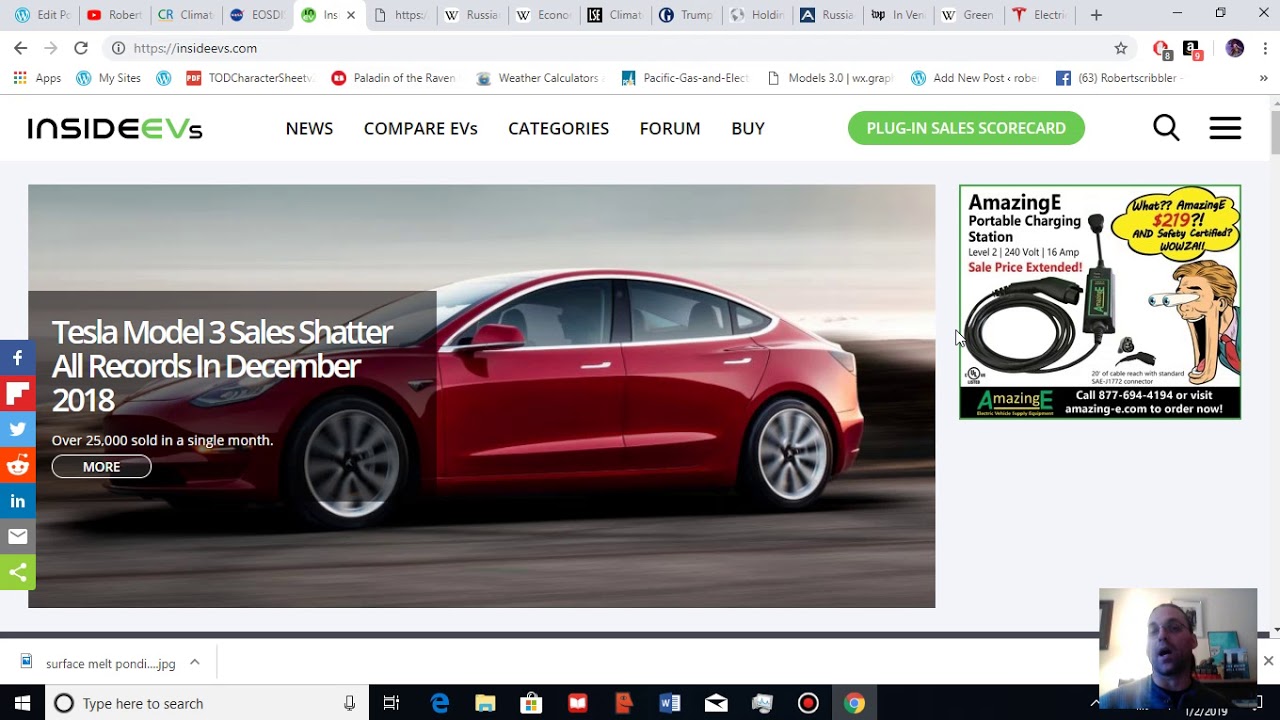The height and width of the screenshot is (720, 1280).
Task: Open a new browser tab
Action: click(1096, 15)
